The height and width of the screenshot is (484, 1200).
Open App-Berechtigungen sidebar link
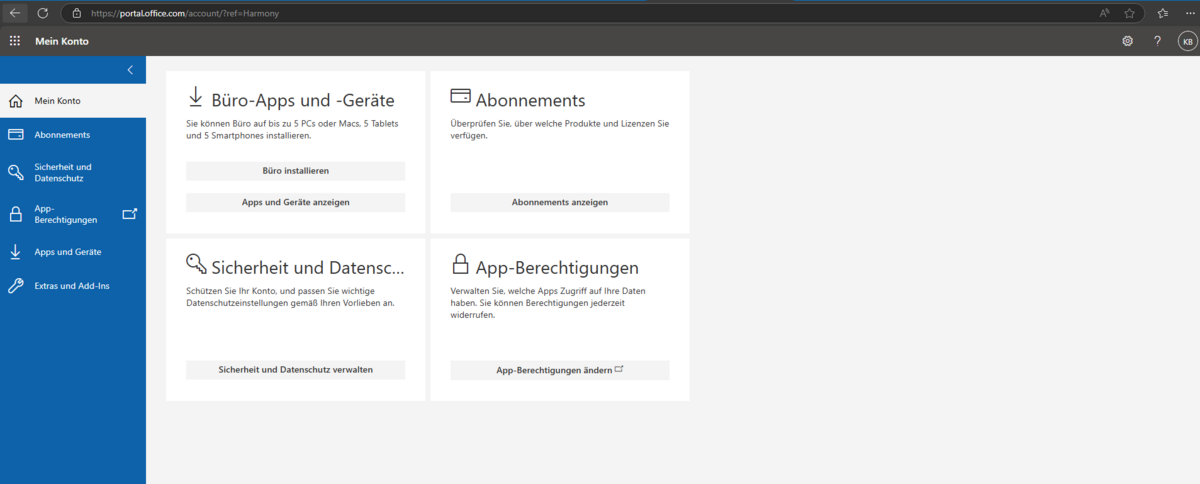[64, 214]
